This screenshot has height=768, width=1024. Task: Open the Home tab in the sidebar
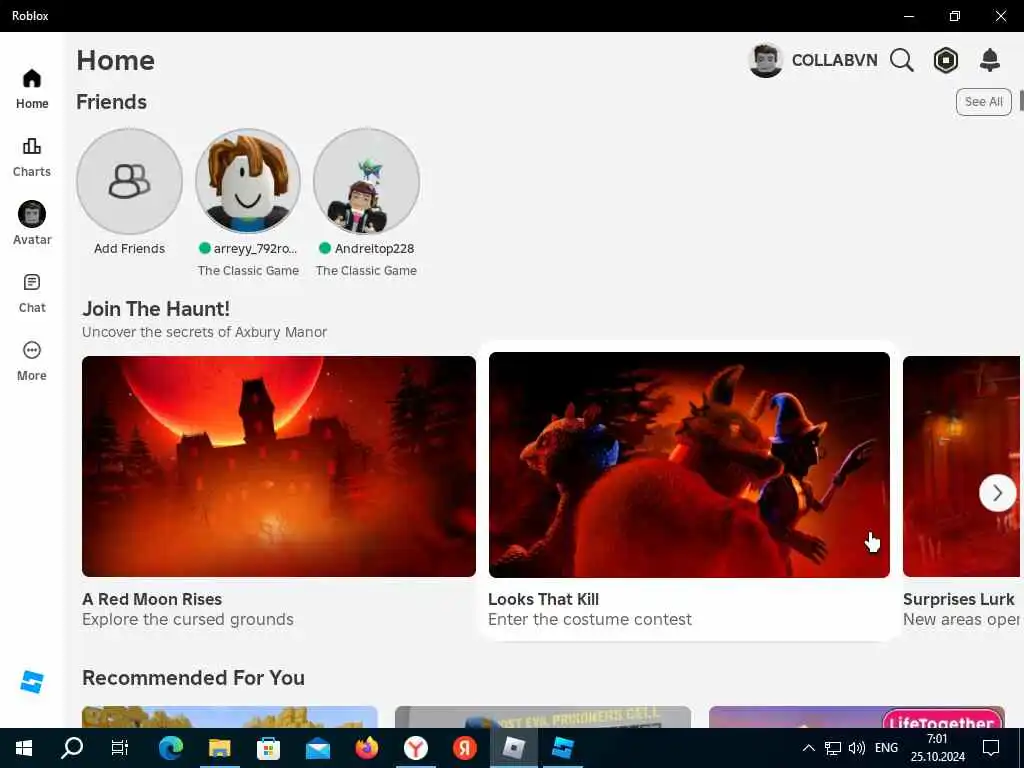click(x=32, y=89)
